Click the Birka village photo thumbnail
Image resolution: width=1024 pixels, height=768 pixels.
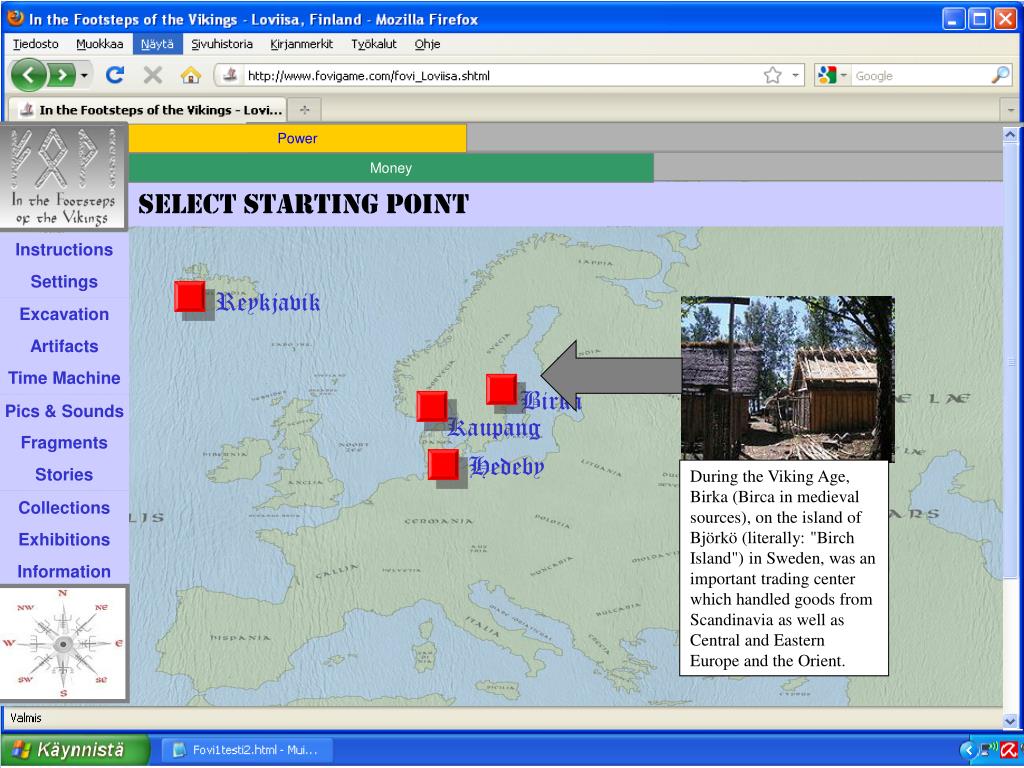787,378
